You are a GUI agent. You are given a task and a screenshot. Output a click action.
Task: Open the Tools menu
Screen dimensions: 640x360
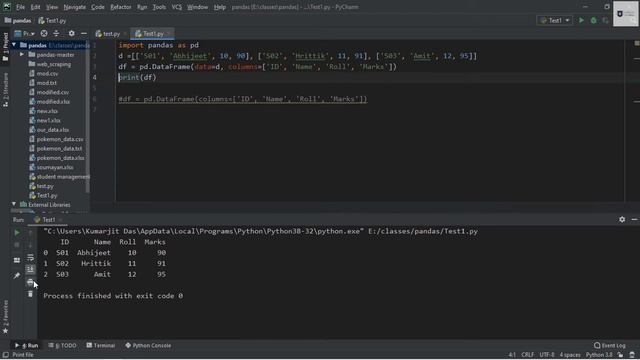pos(159,7)
